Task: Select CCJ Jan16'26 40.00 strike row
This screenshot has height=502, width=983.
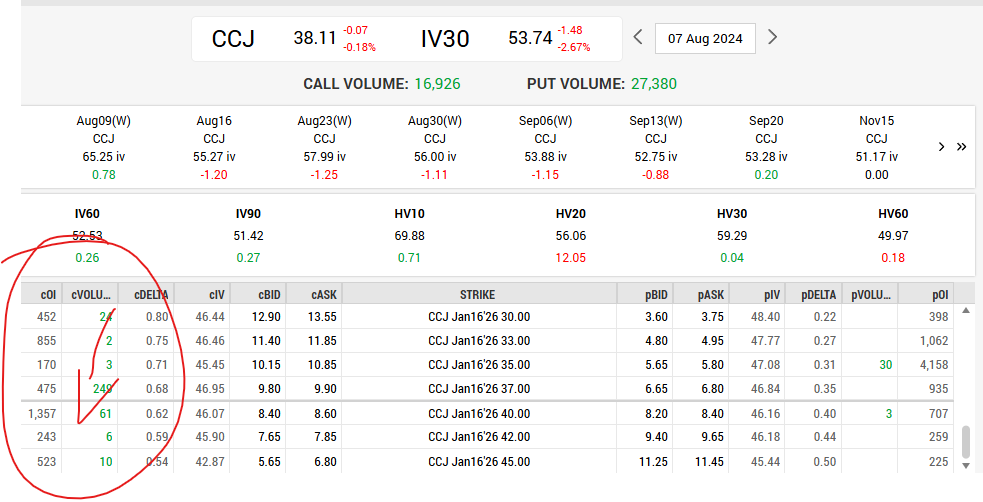Action: tap(487, 414)
